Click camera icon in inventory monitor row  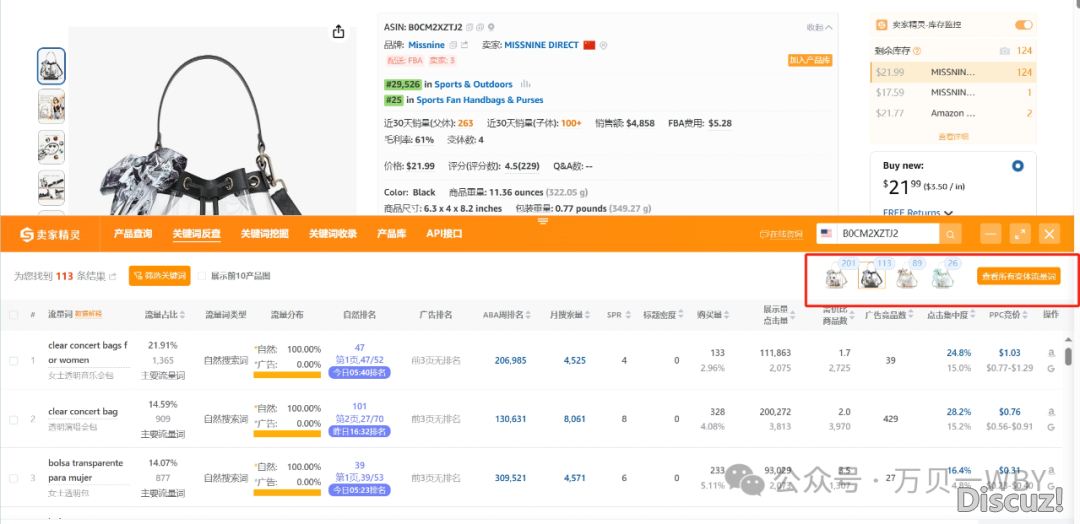pyautogui.click(x=1004, y=51)
